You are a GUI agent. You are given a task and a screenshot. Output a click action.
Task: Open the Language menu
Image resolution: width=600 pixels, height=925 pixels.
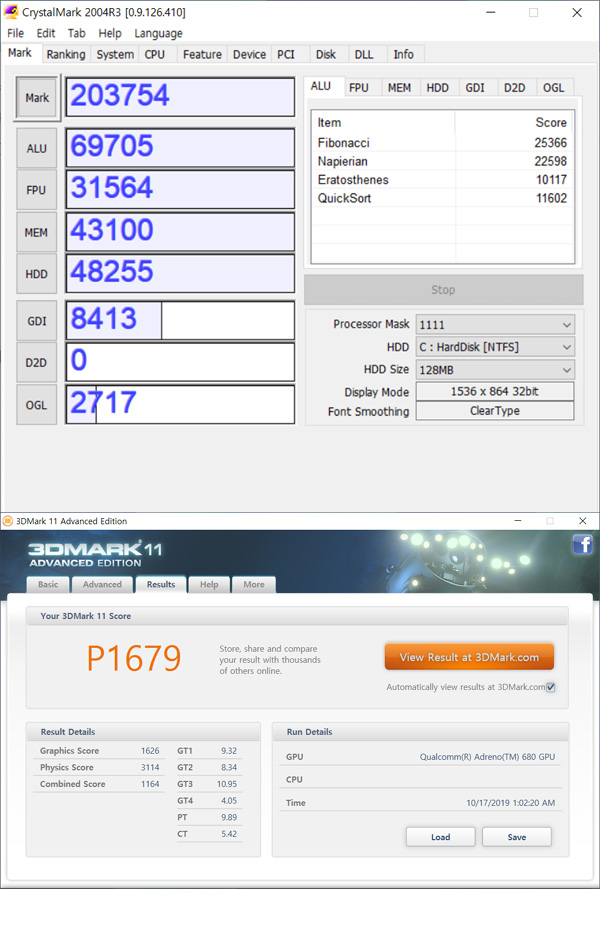pos(158,33)
